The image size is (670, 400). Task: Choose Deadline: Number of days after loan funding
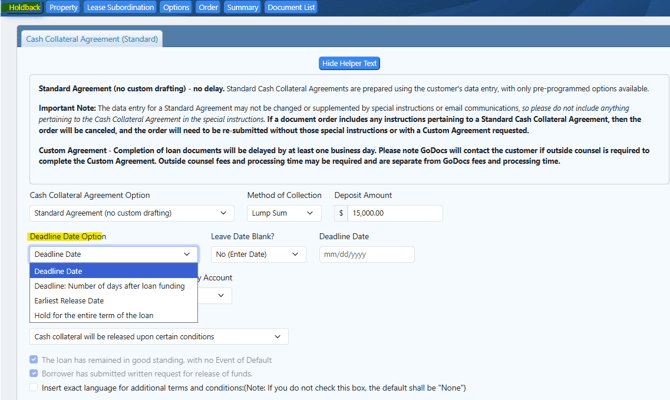(109, 286)
